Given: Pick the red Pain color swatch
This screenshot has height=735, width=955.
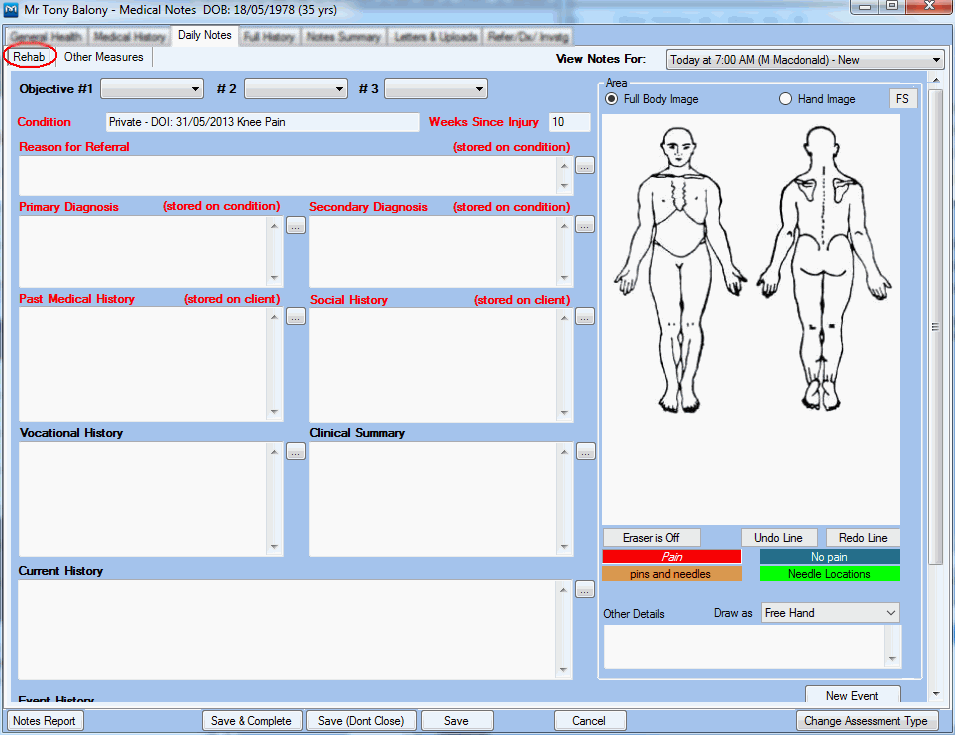Looking at the screenshot, I should click(671, 556).
